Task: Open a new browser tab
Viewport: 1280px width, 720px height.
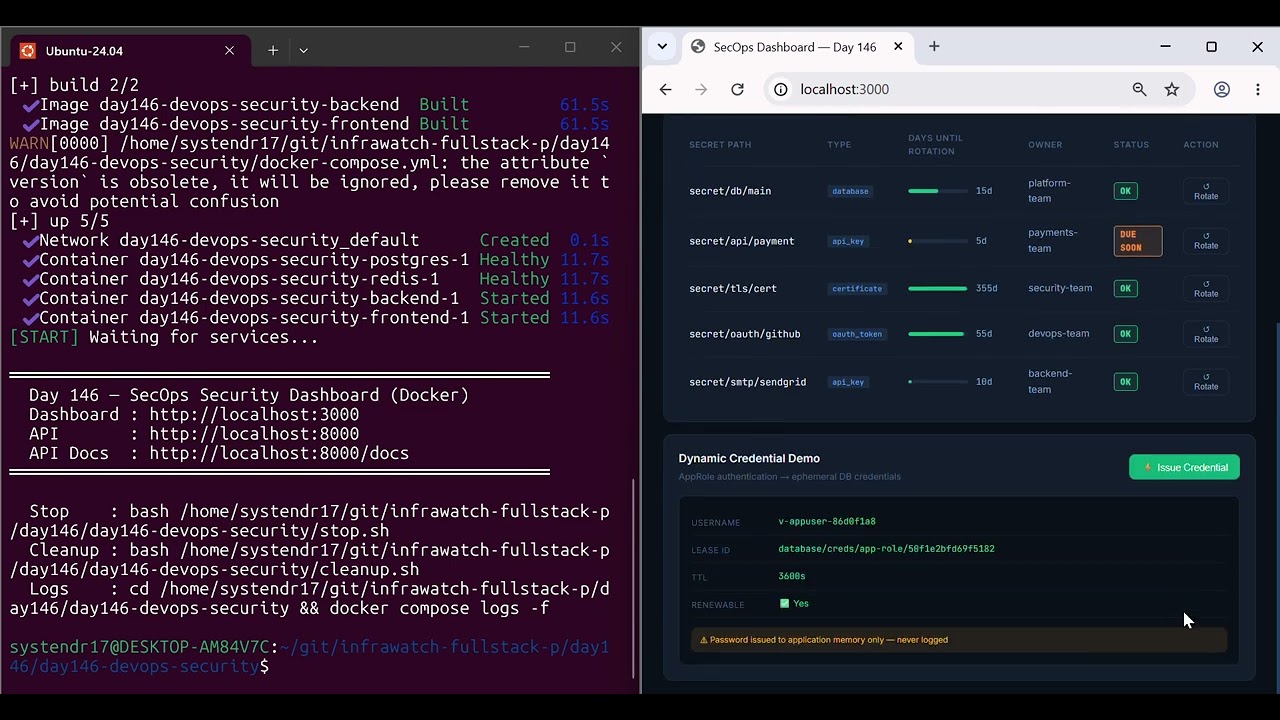Action: (934, 46)
